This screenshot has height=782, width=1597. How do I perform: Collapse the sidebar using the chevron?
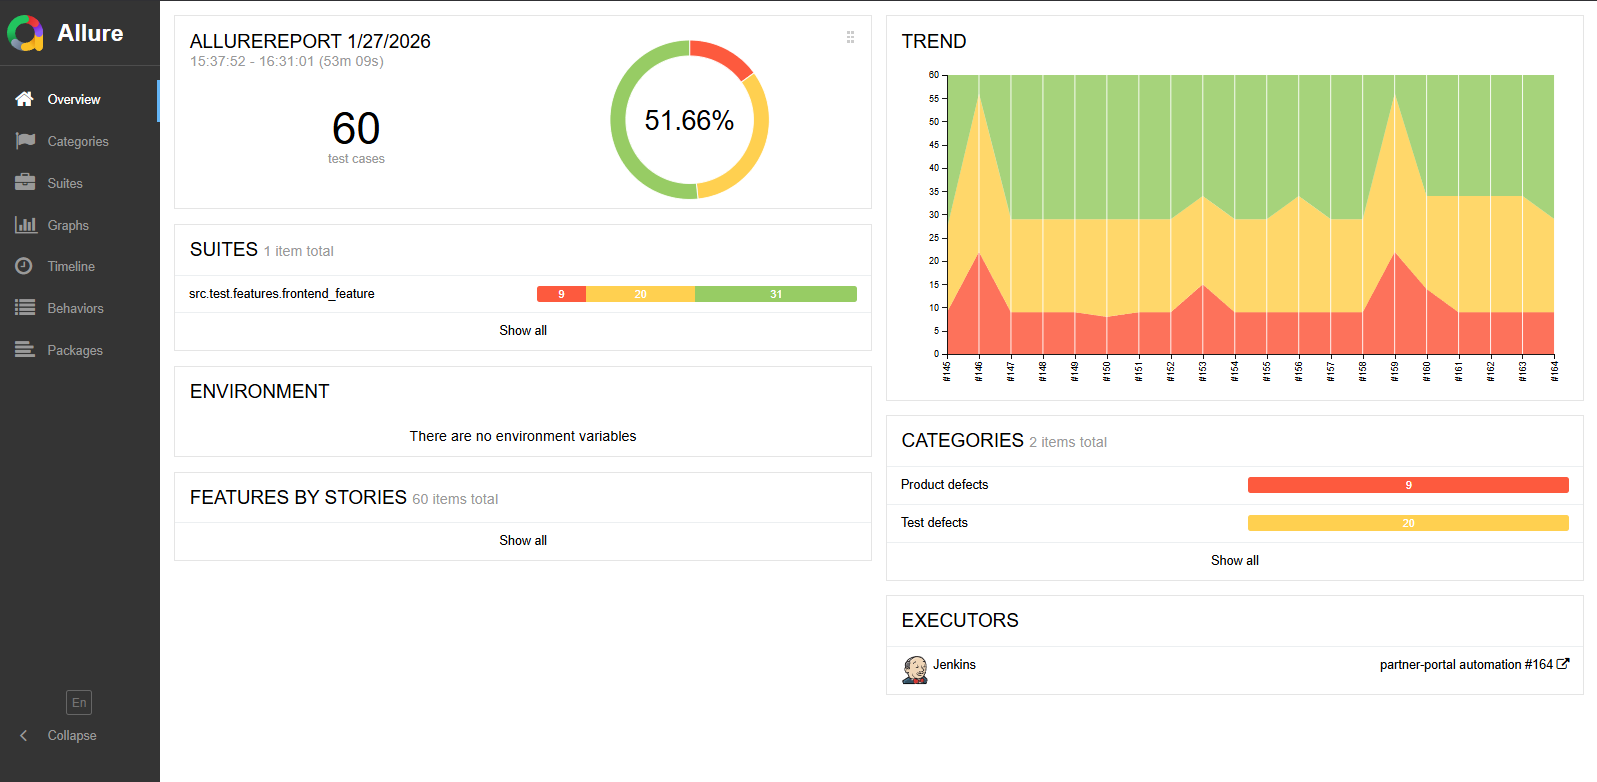pos(24,735)
